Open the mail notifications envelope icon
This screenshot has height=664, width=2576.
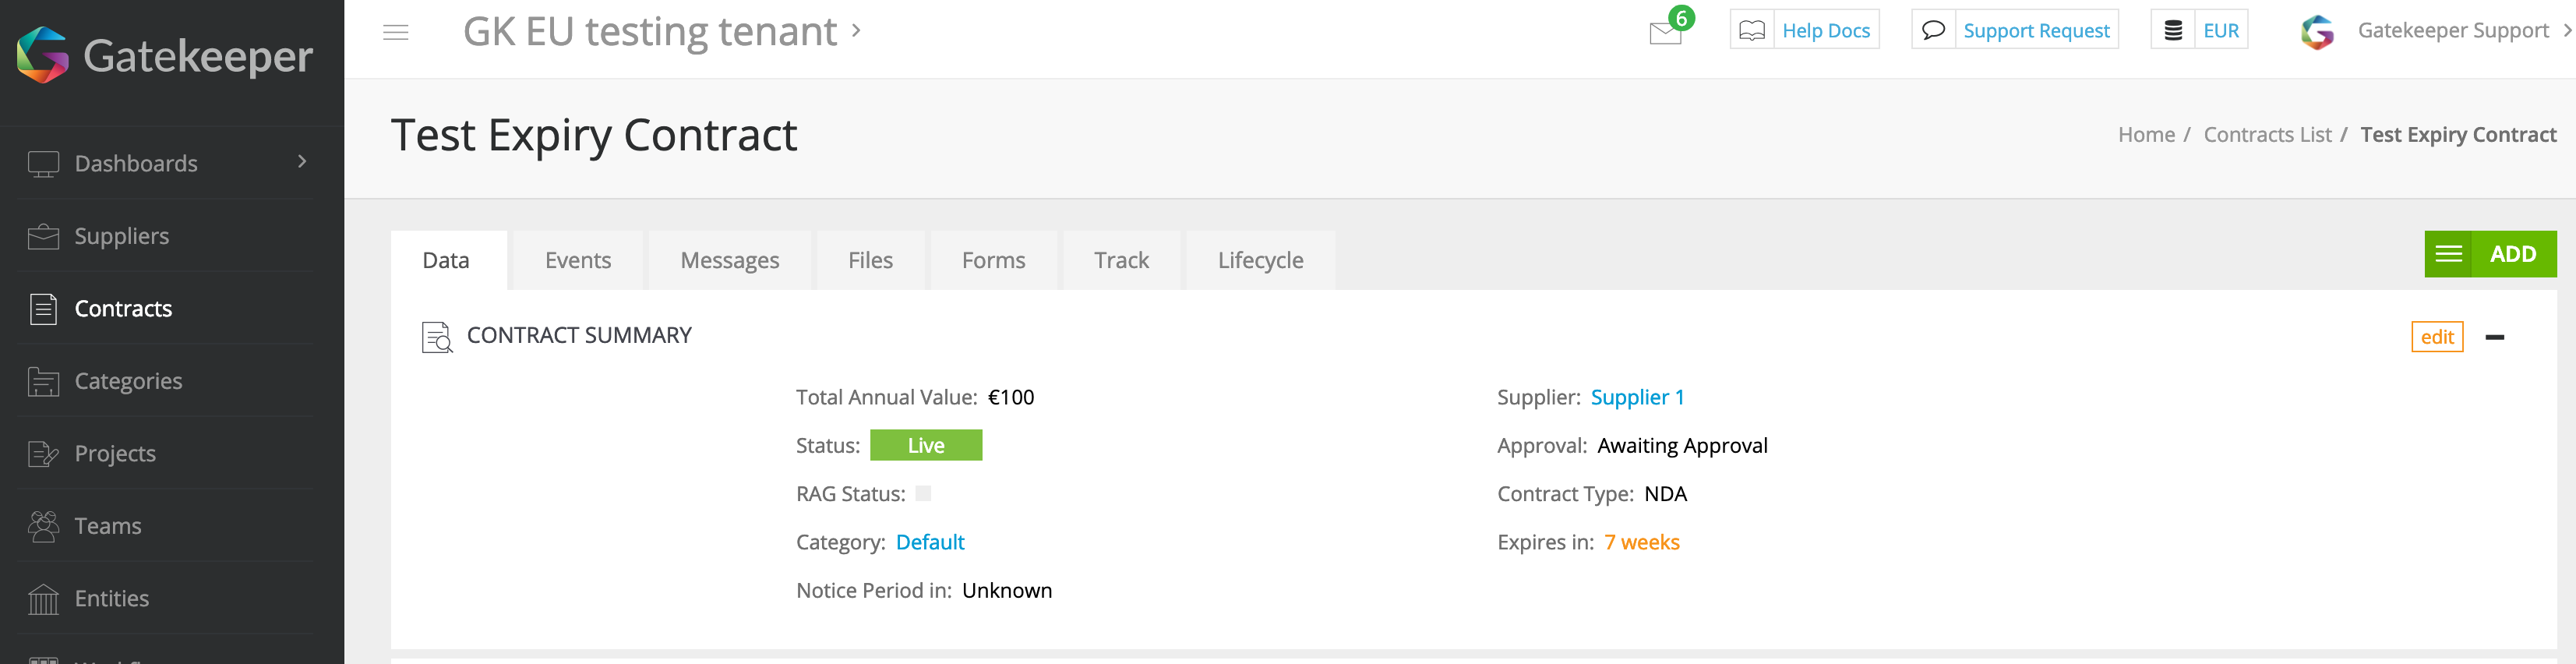coord(1665,33)
